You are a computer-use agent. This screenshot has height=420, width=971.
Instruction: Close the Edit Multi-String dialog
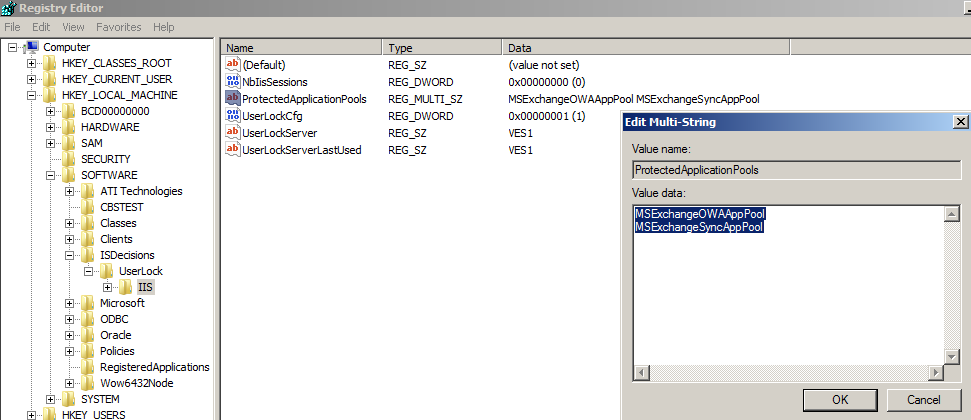[960, 122]
